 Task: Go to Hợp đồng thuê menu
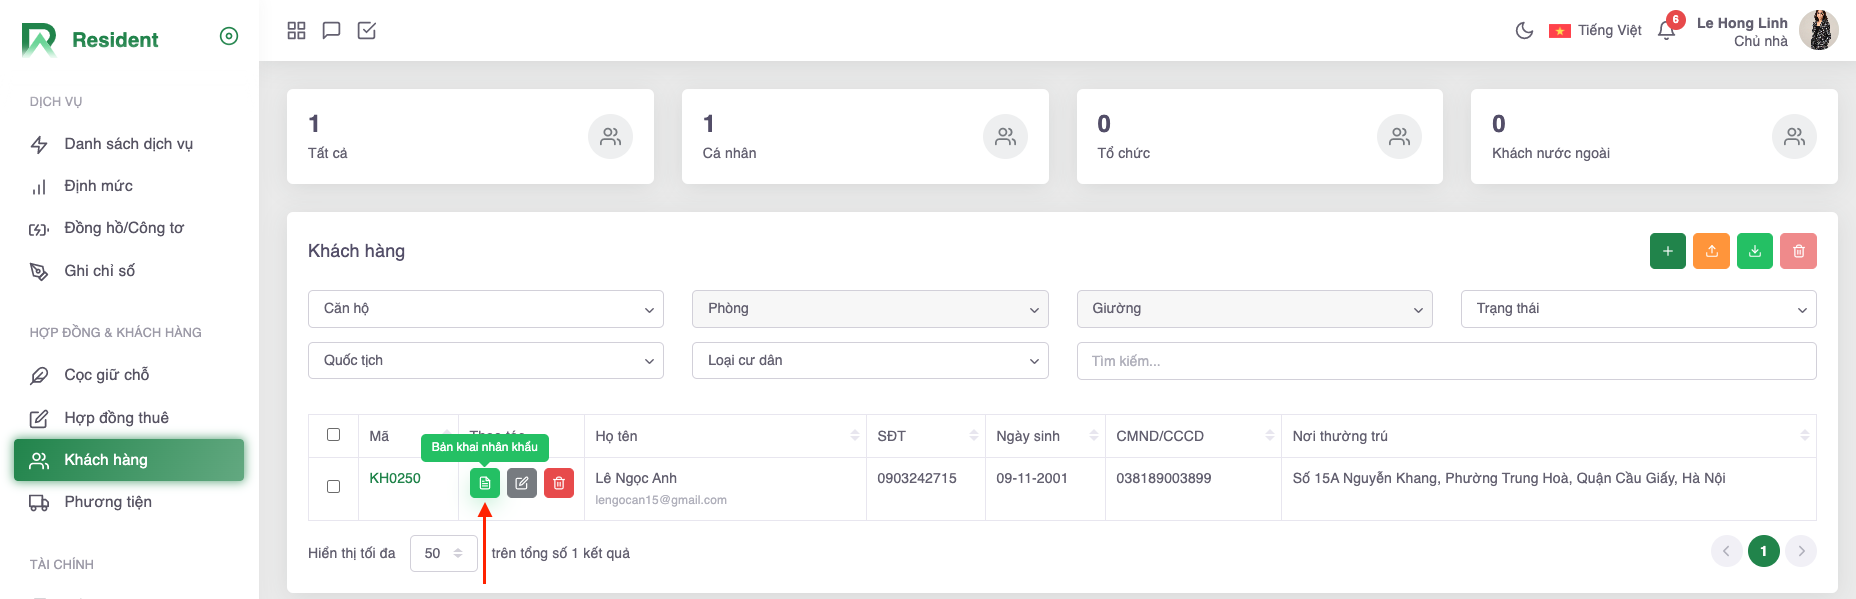tap(116, 418)
